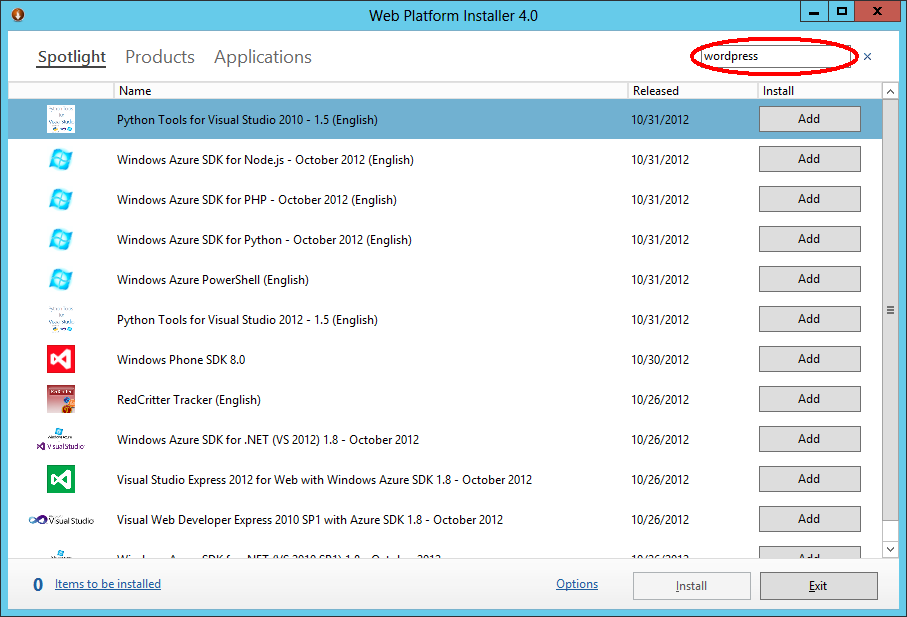Click the Windows Azure SDK for Node.js icon

61,159
